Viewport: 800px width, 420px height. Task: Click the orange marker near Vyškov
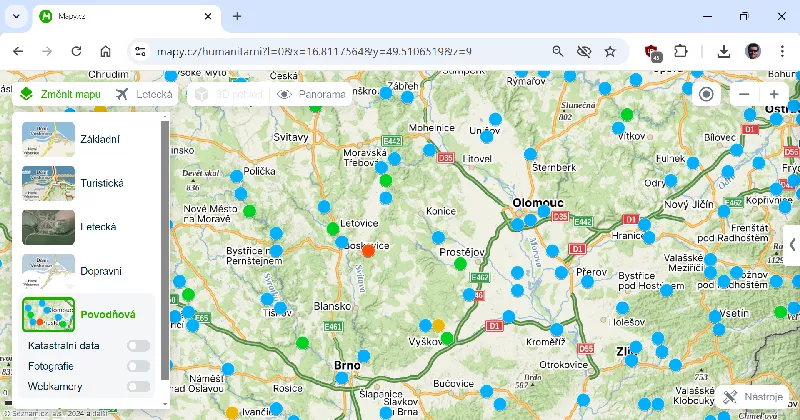click(437, 326)
